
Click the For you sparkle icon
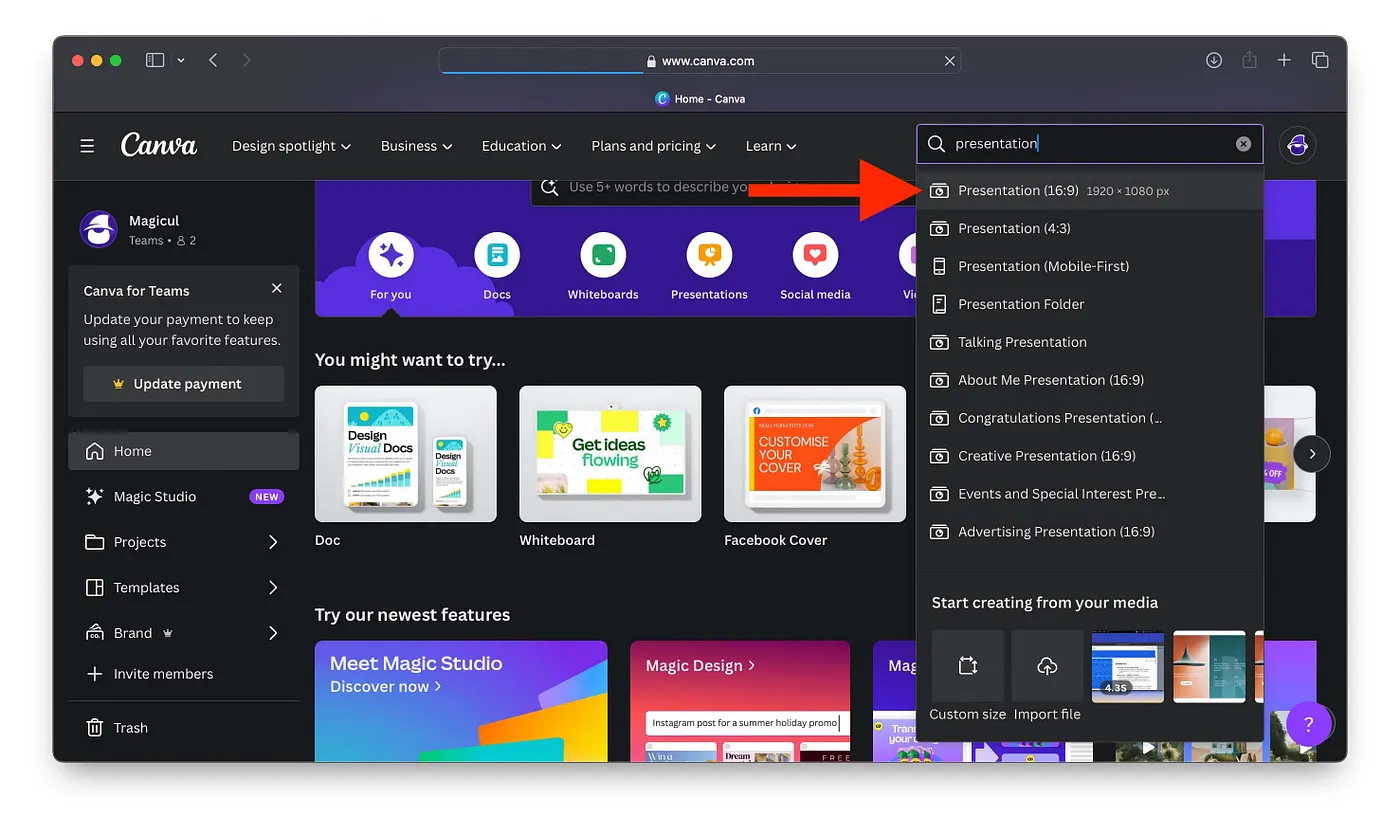391,255
